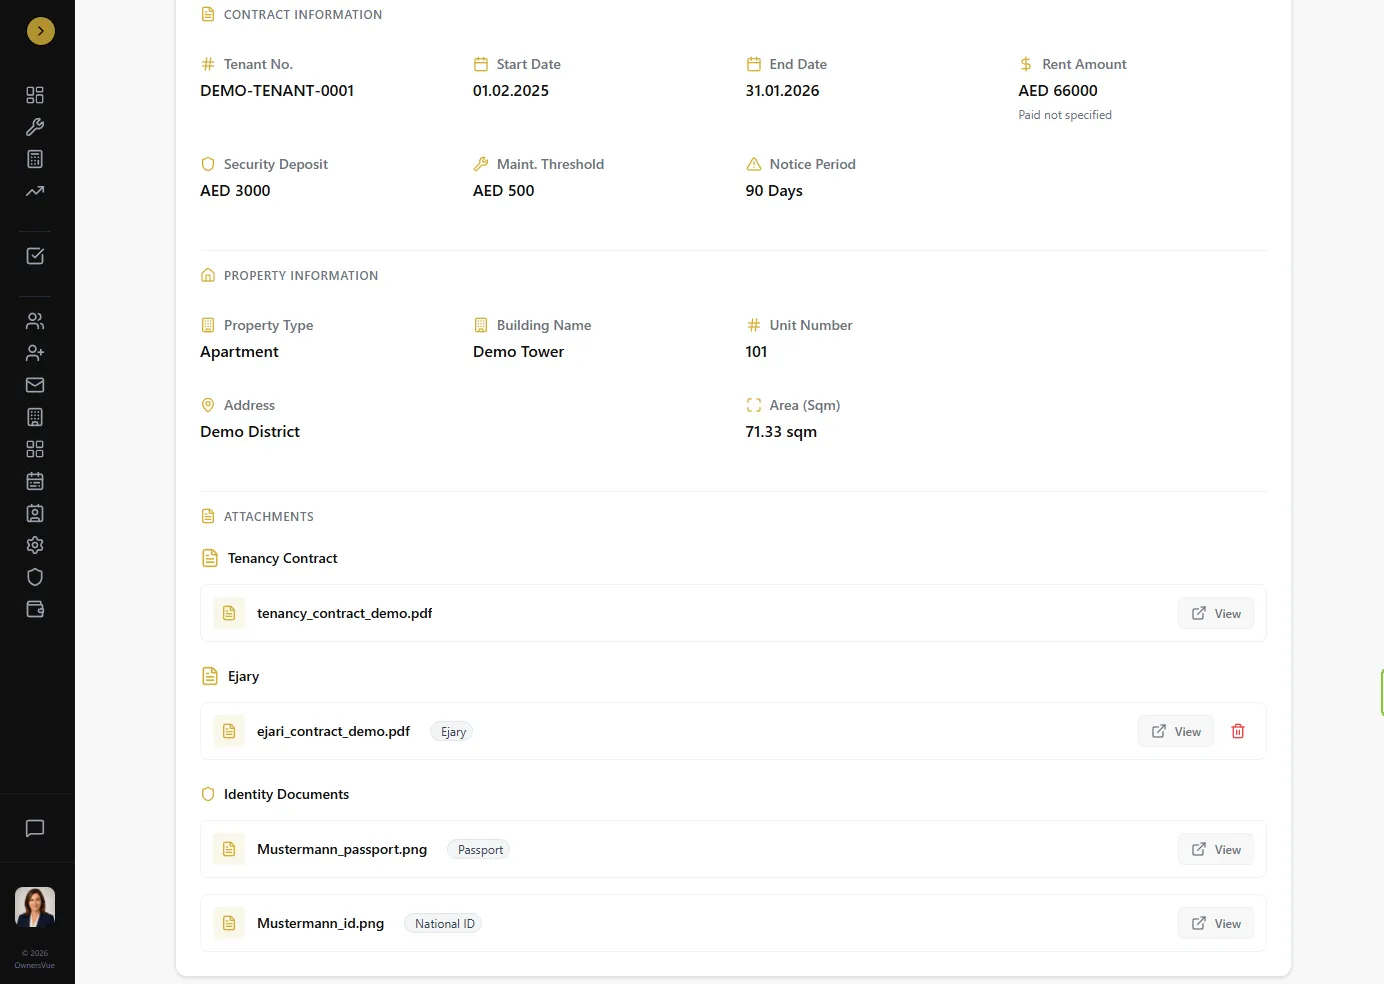Image resolution: width=1384 pixels, height=984 pixels.
Task: Click the end date 31.01.2026
Action: point(782,90)
